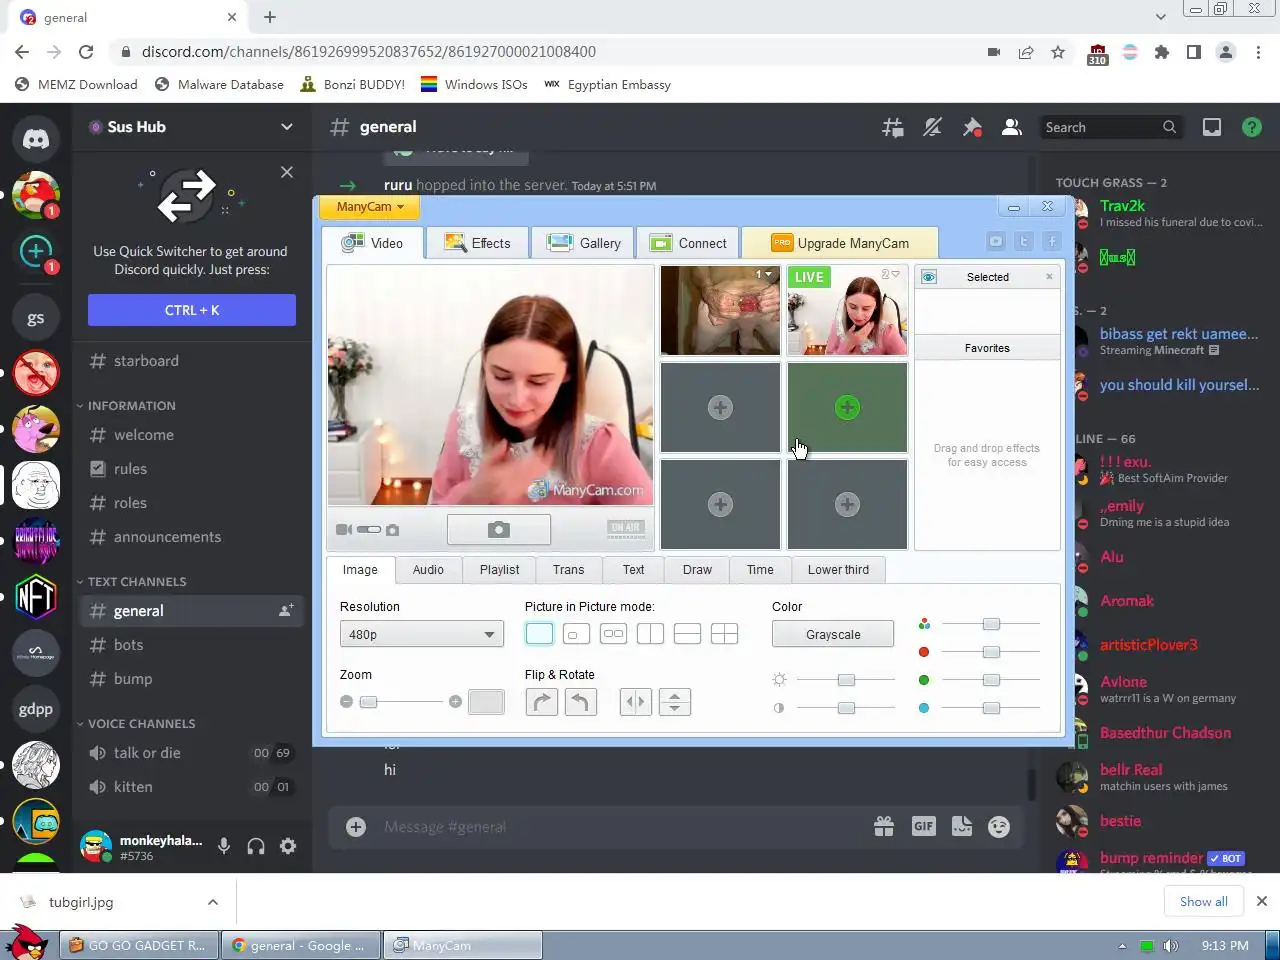Attach a file with the plus button
The image size is (1280, 960).
(356, 827)
